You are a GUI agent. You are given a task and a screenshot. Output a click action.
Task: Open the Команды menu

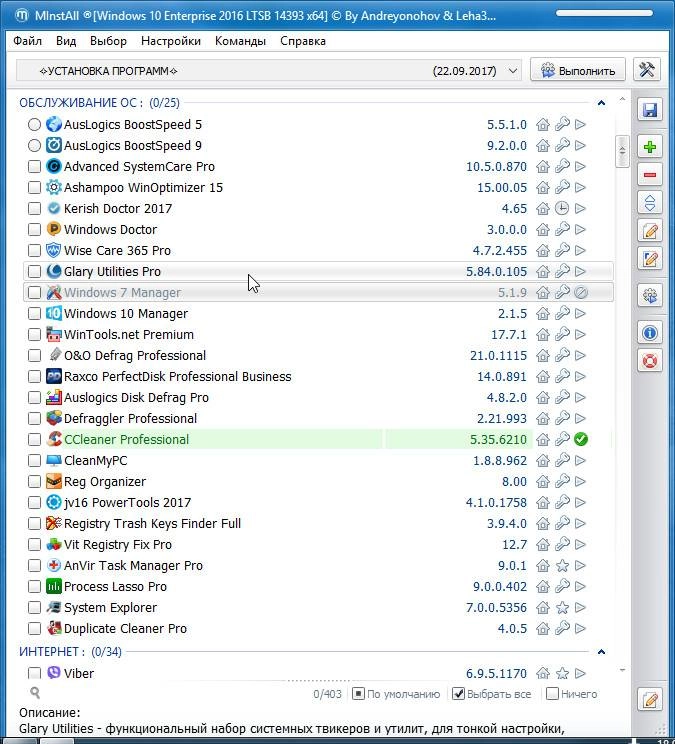240,41
